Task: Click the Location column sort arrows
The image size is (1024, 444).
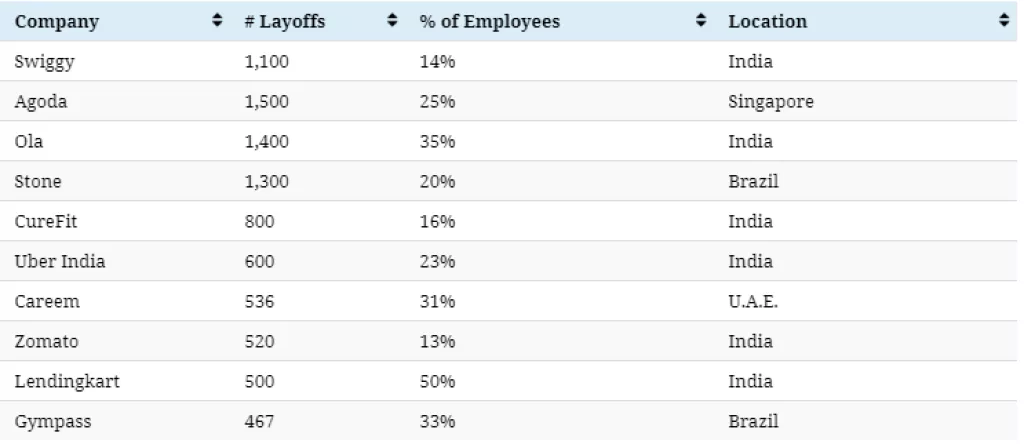Action: click(1004, 21)
